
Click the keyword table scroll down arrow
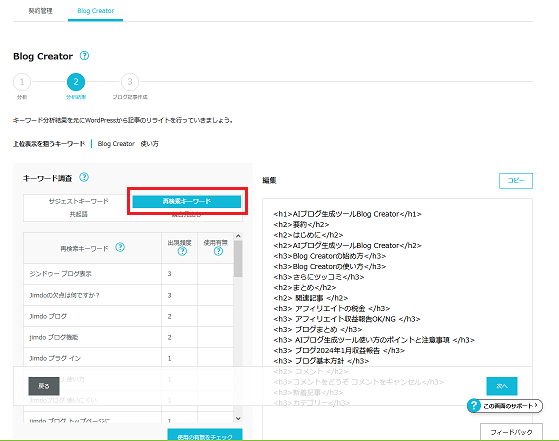238,419
